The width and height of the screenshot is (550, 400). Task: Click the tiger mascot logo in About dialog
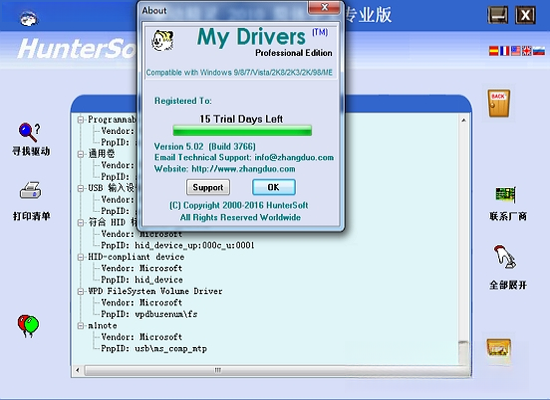162,41
